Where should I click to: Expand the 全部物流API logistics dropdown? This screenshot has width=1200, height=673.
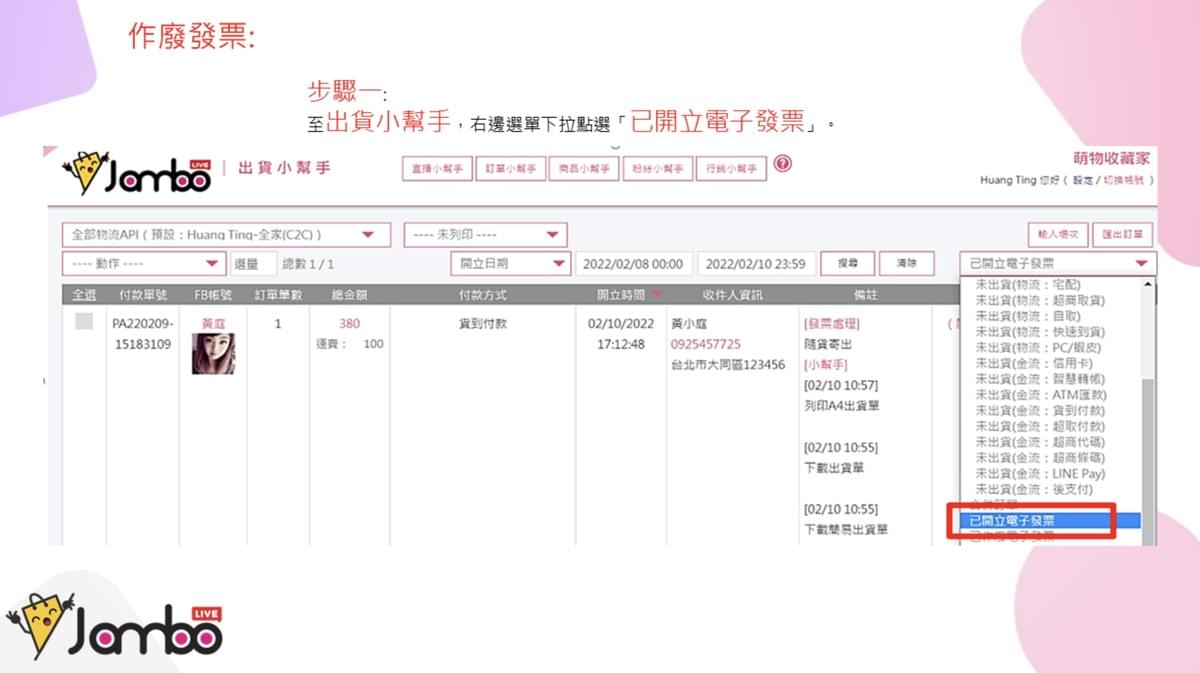pos(226,235)
